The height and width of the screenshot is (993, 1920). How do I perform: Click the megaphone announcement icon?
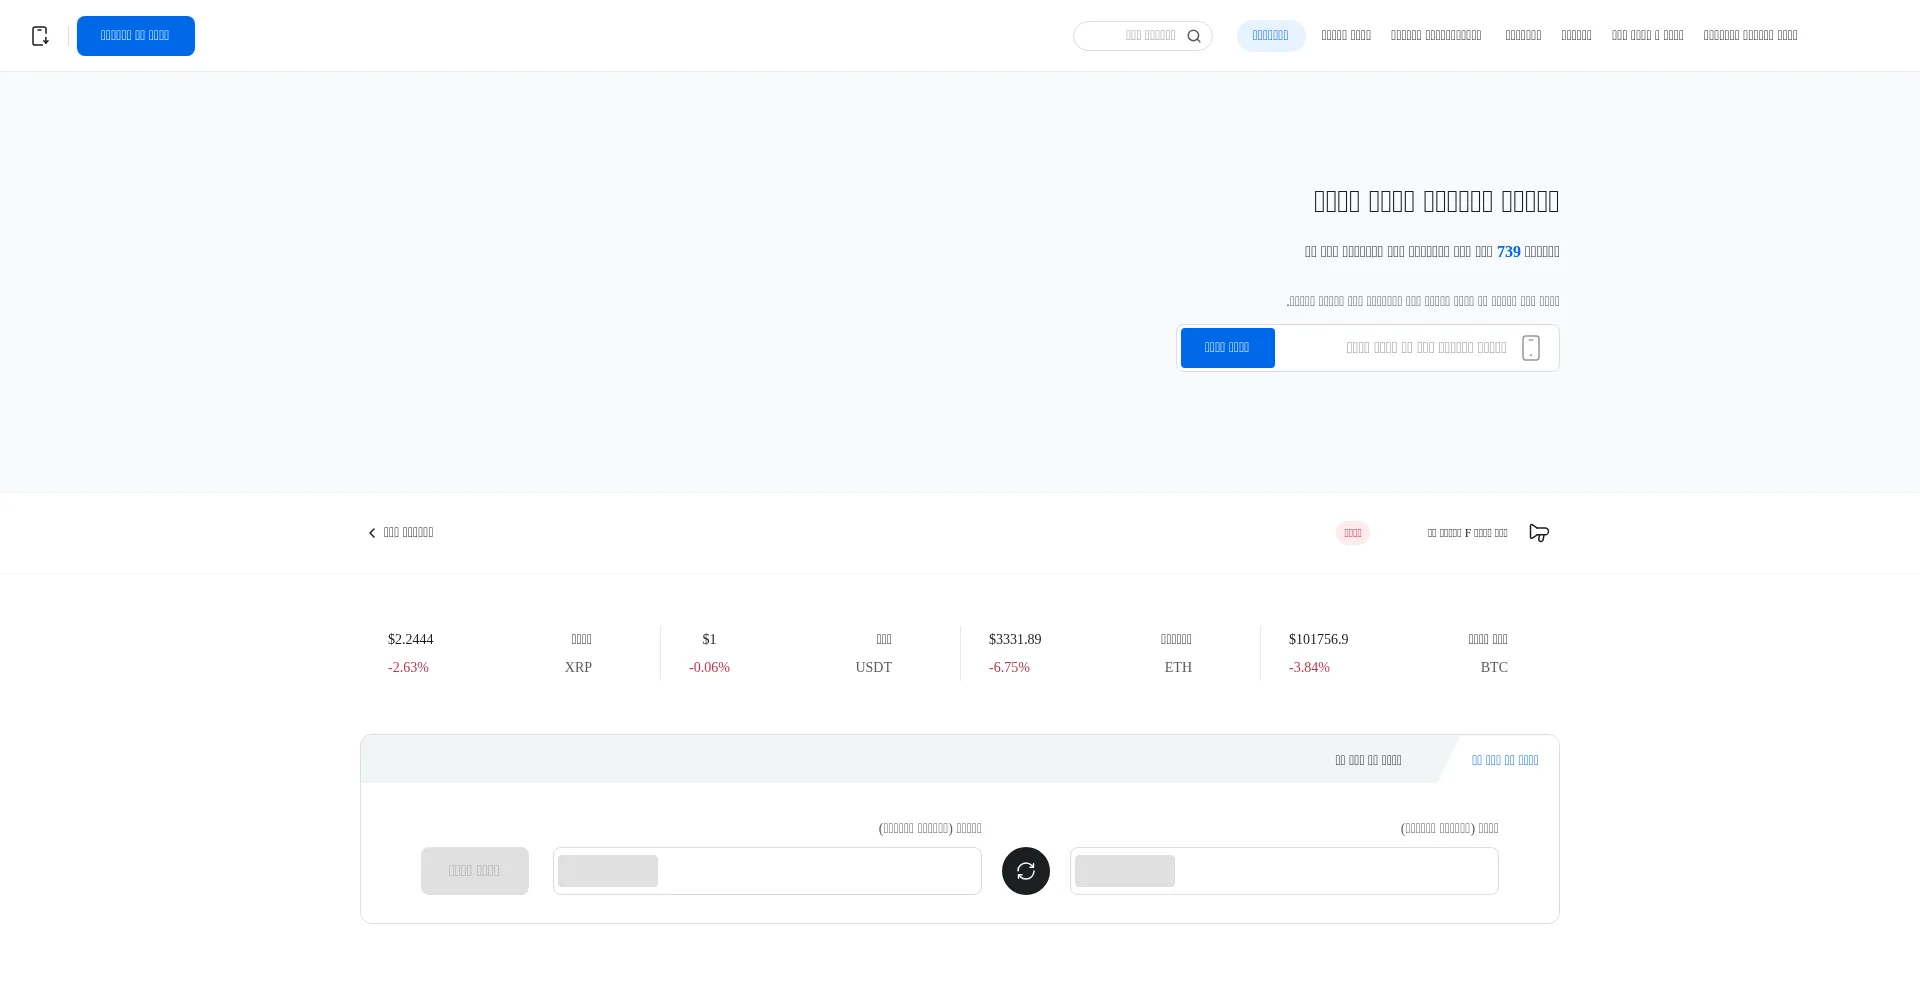tap(1539, 533)
